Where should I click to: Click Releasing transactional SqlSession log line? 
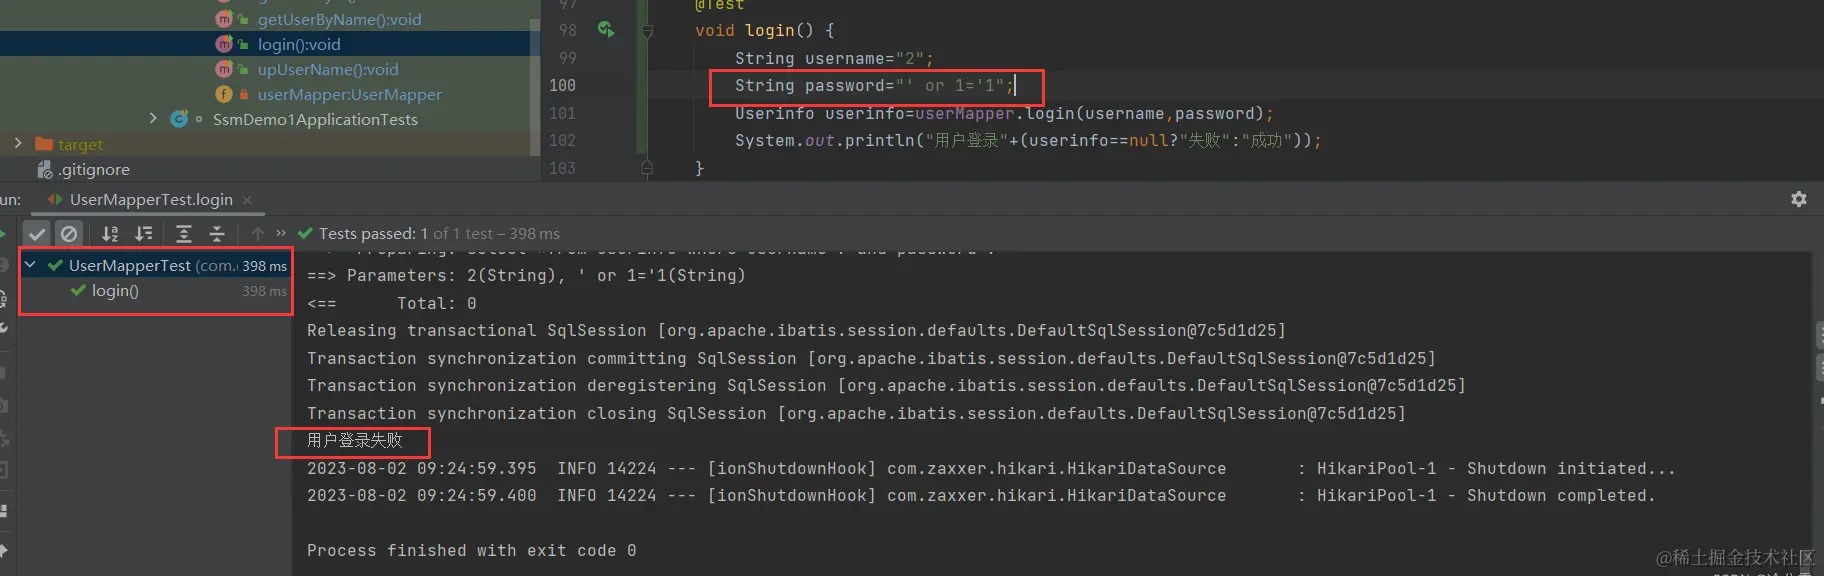tap(796, 330)
